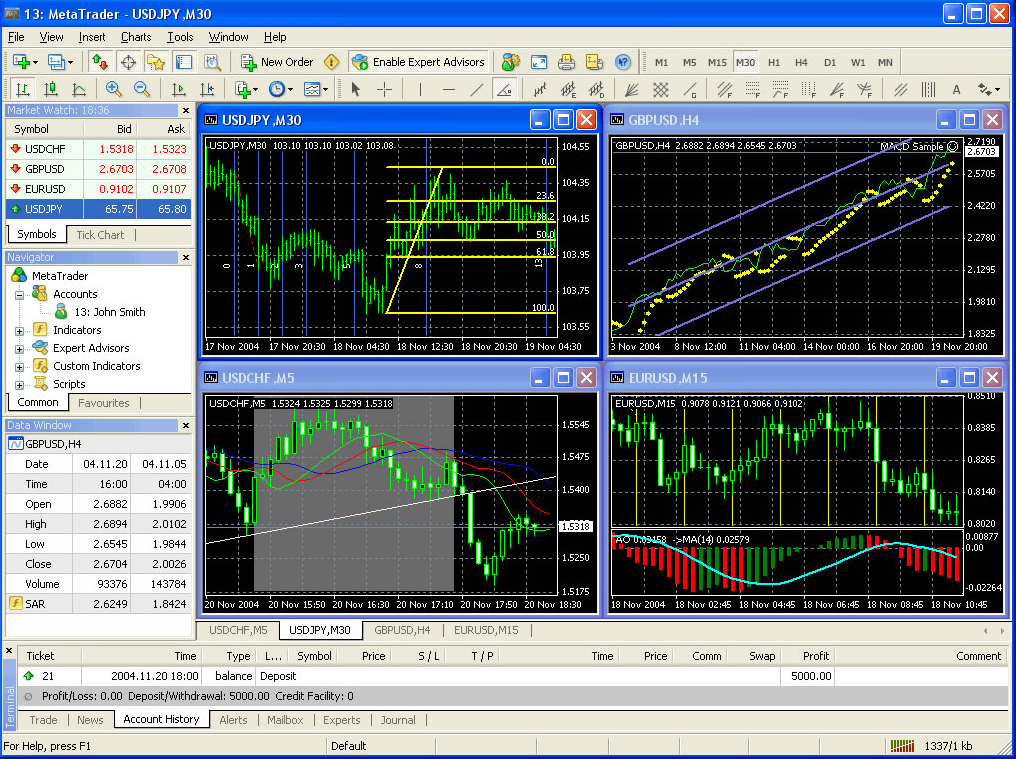
Task: Launch MetaEditor via the yellow diamond icon
Action: click(x=332, y=62)
